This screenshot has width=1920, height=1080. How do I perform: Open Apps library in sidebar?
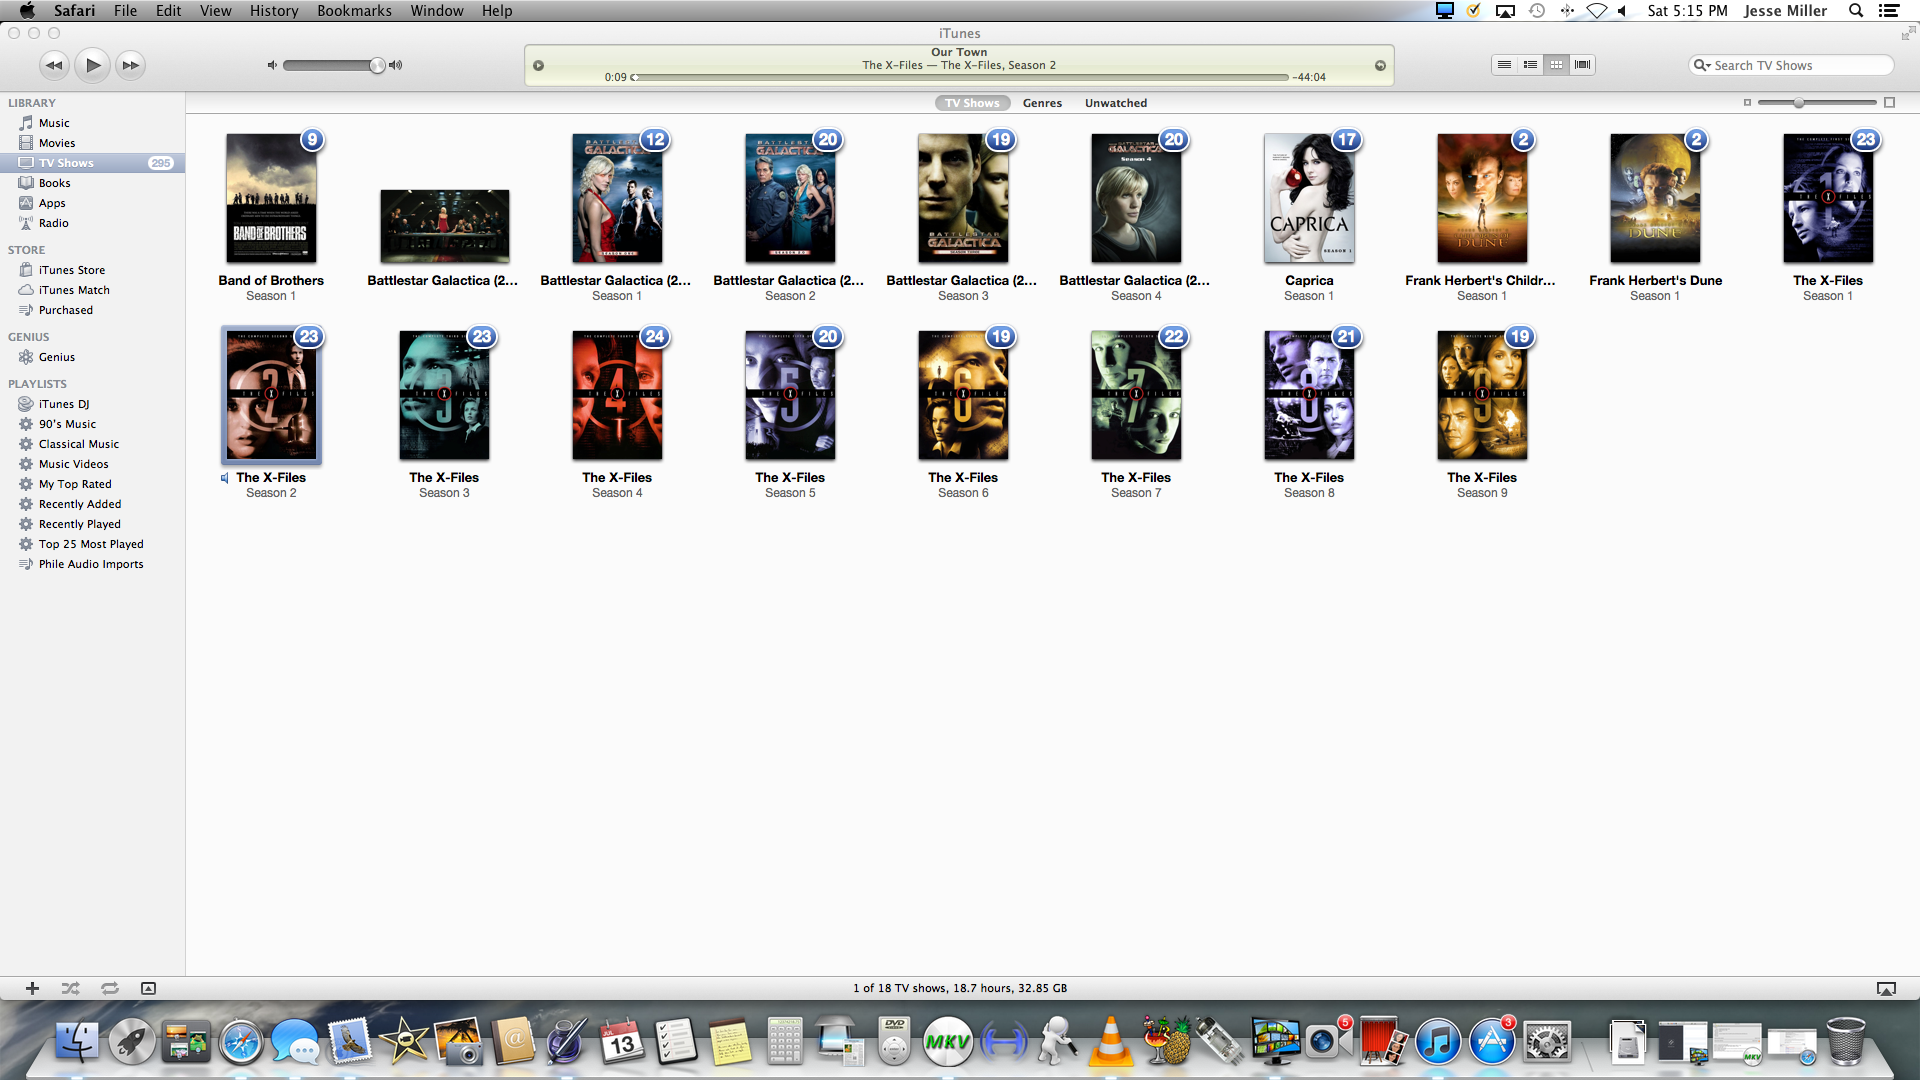(x=92, y=203)
